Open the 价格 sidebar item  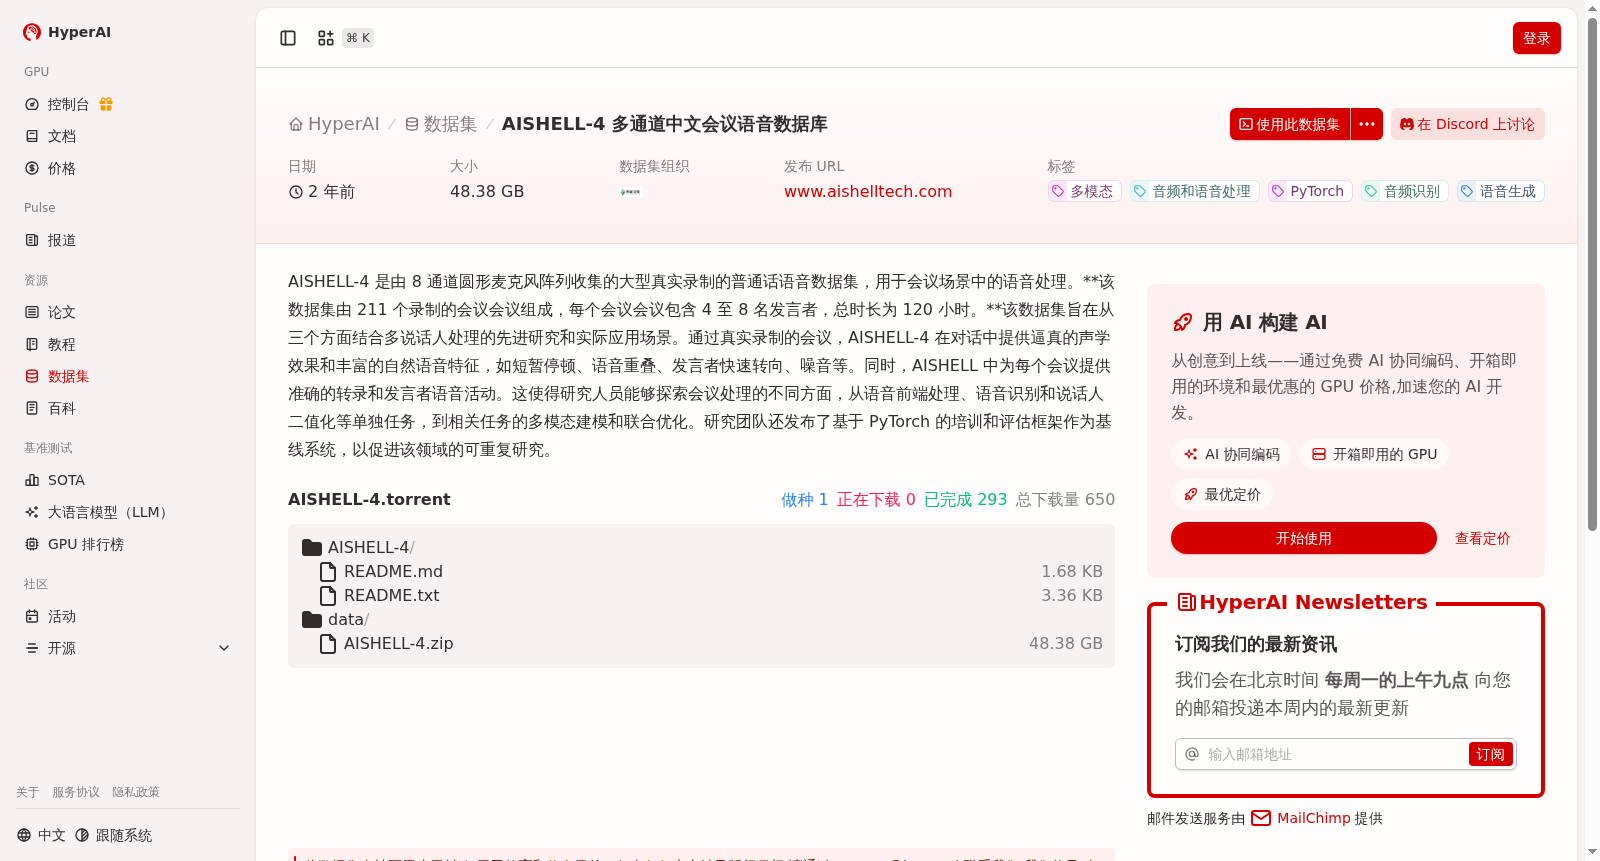(128, 168)
